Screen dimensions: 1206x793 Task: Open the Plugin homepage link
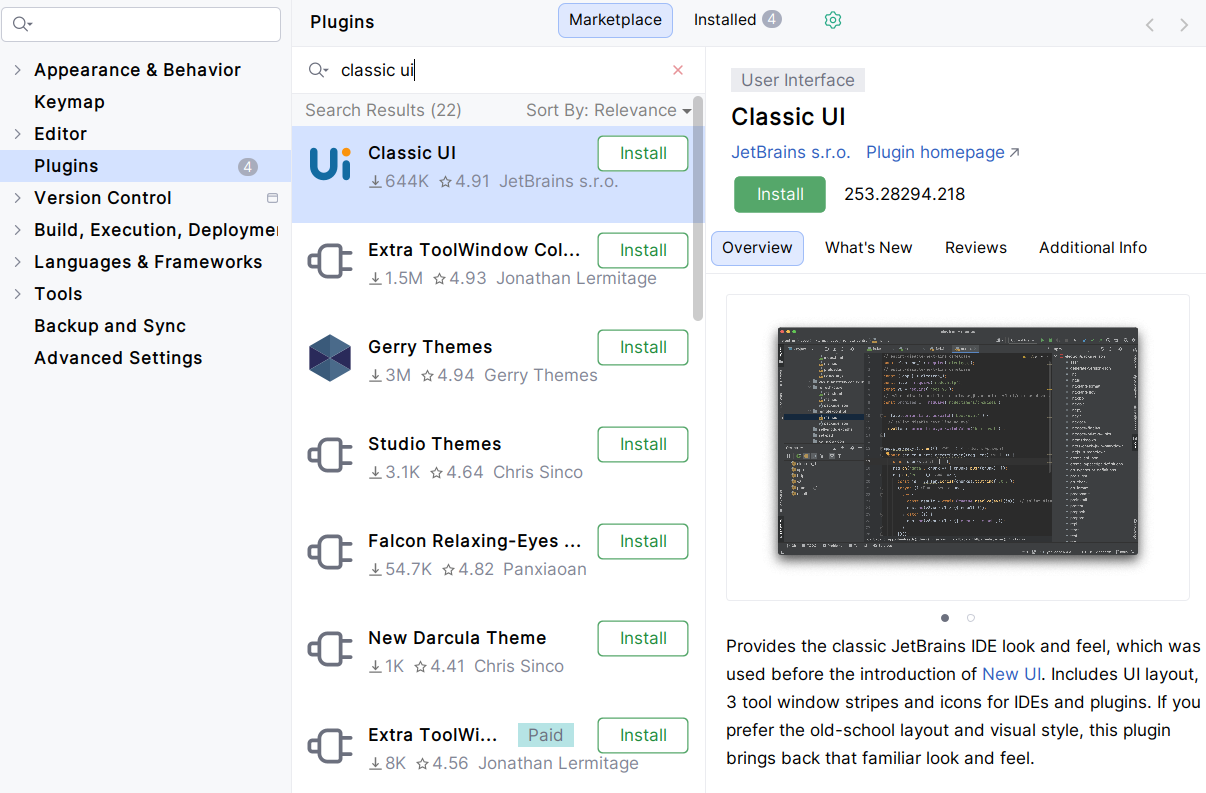click(x=942, y=152)
